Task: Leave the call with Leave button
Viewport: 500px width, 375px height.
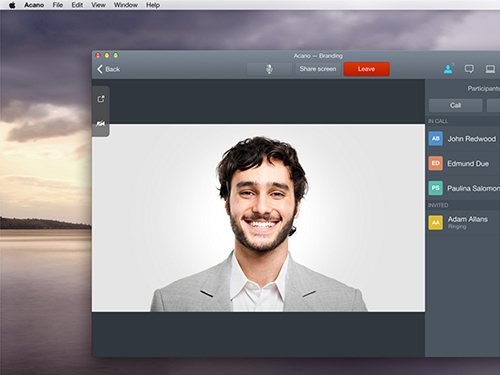Action: pyautogui.click(x=366, y=69)
